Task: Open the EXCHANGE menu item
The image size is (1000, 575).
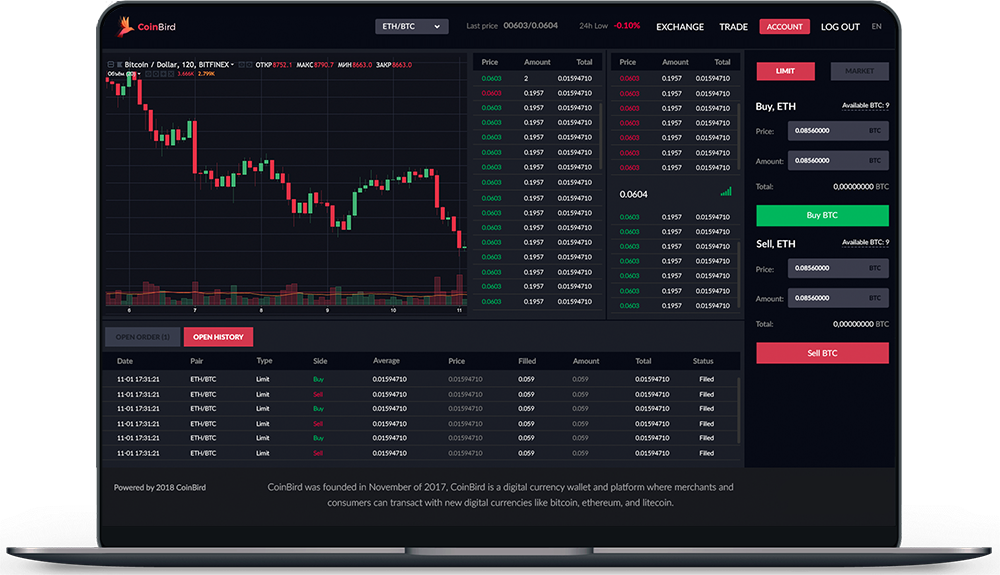Action: (x=680, y=27)
